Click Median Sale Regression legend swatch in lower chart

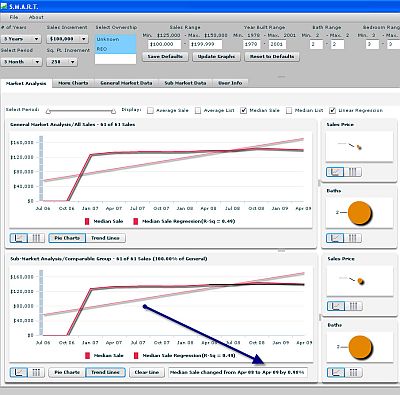[136, 356]
